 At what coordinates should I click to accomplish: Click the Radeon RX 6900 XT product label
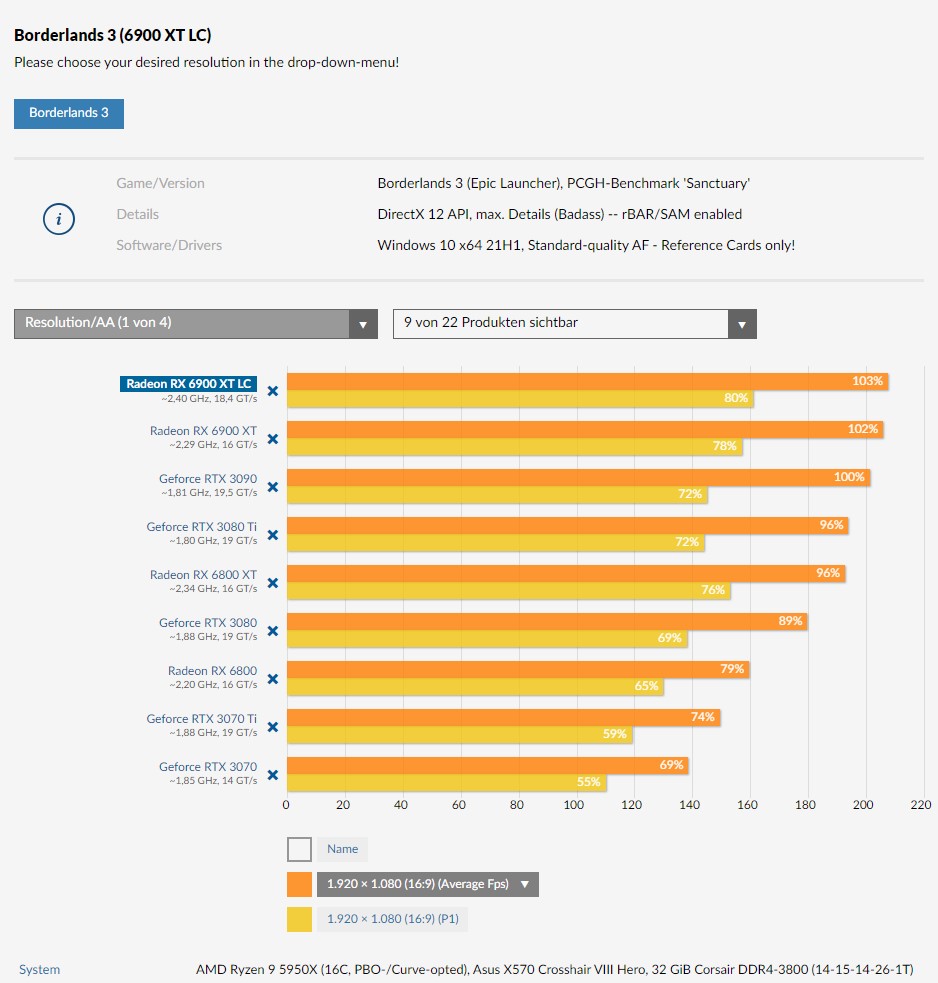click(203, 431)
